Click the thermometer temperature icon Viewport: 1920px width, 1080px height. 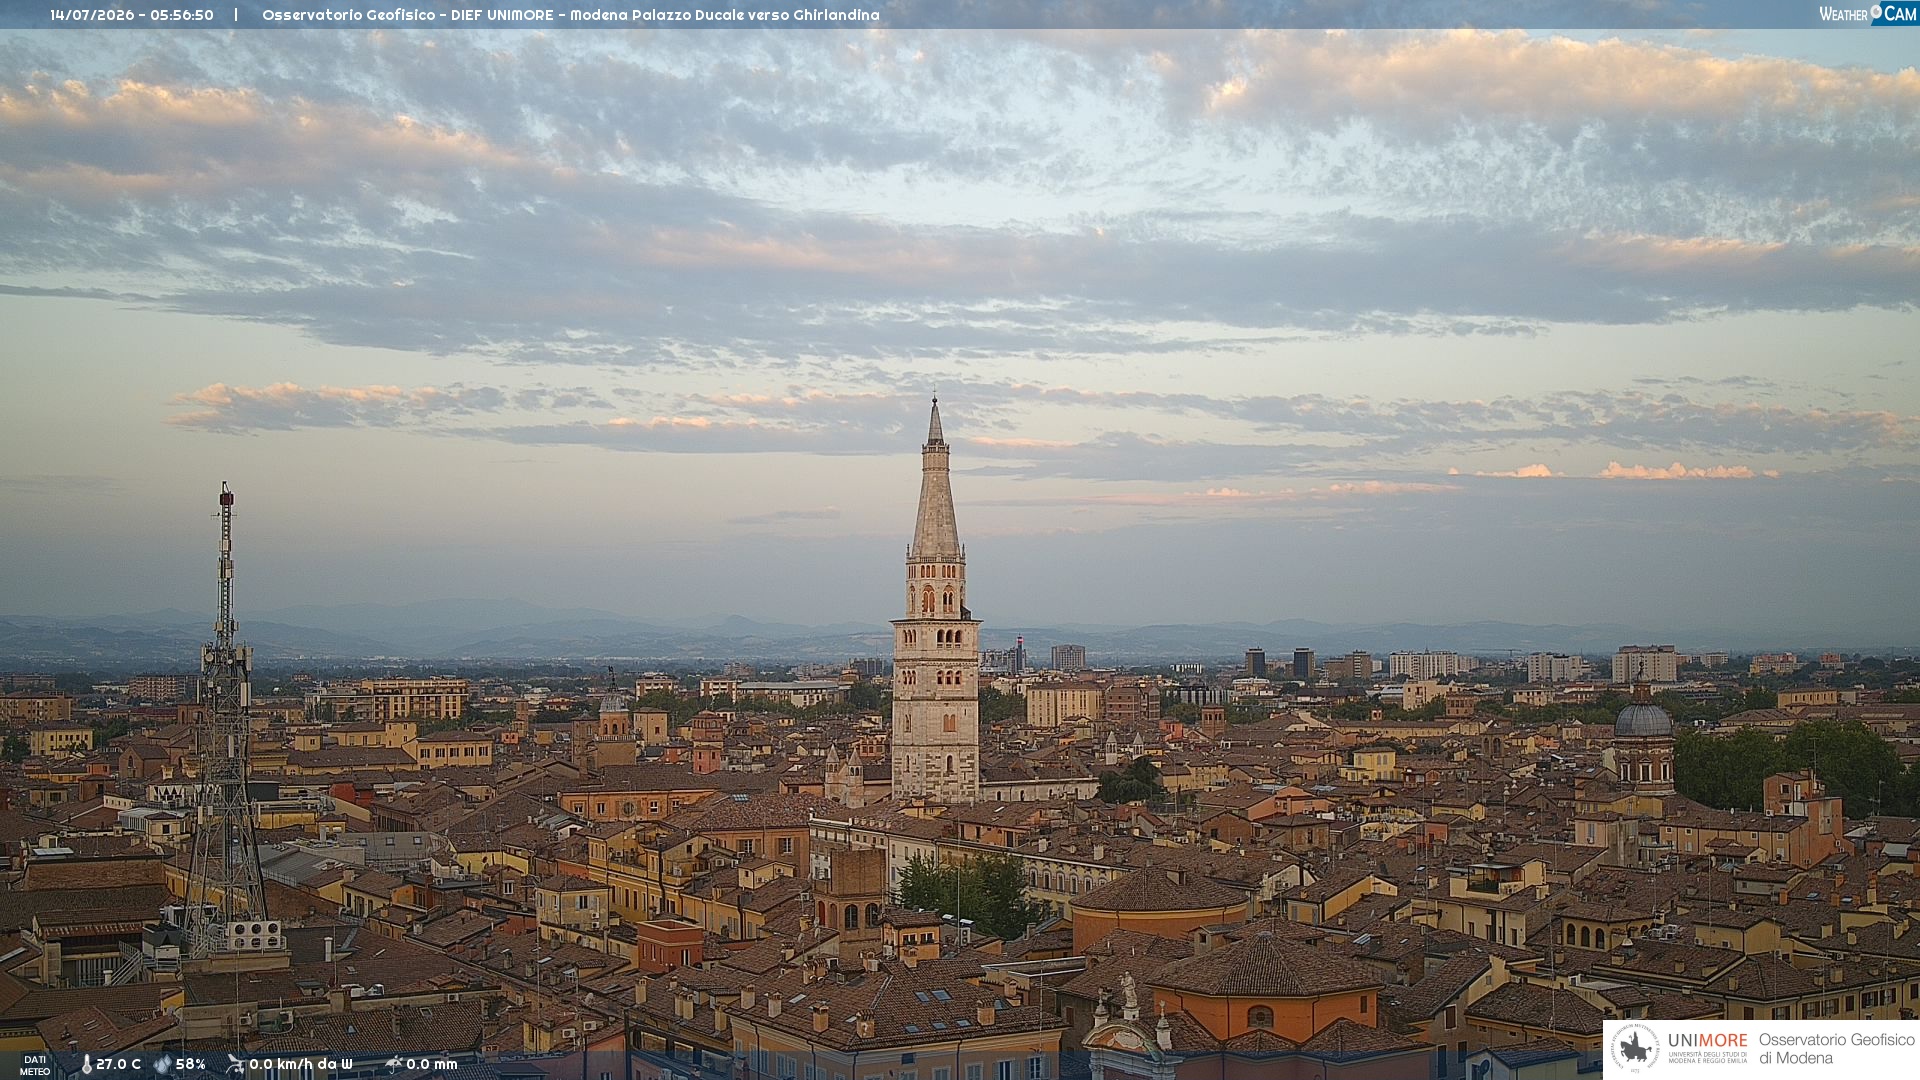87,1065
